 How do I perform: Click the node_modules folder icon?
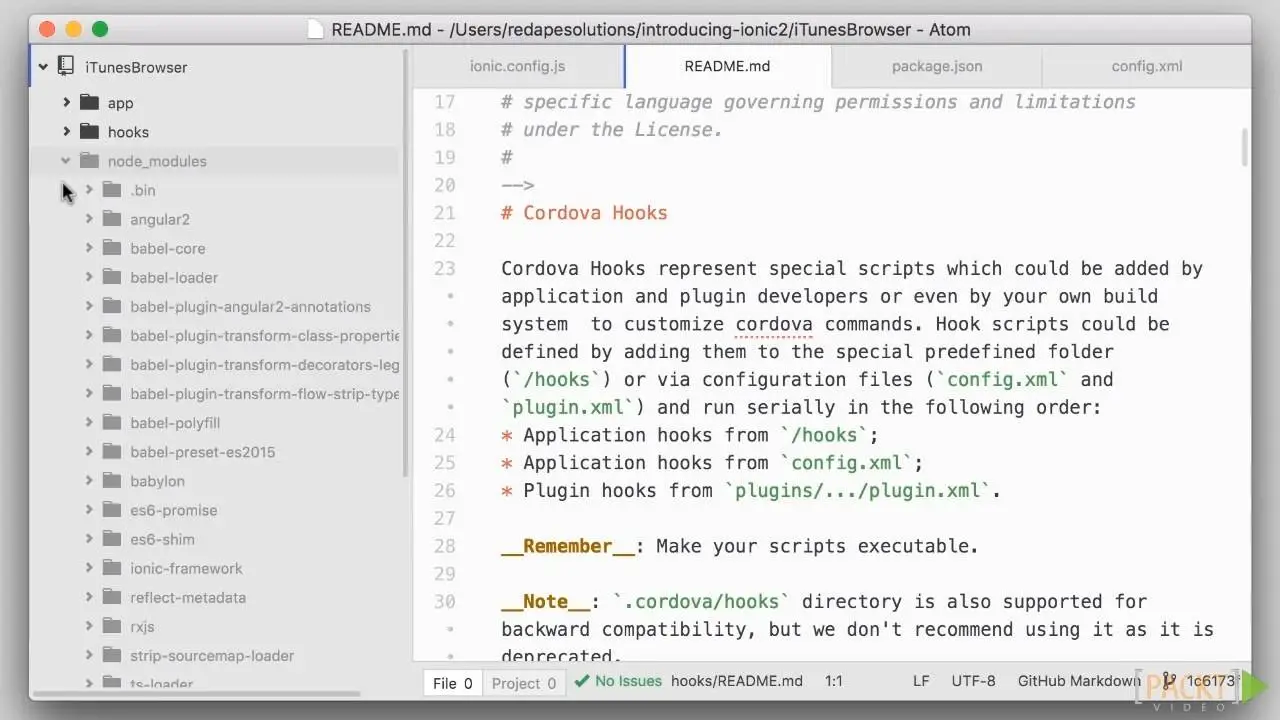click(x=90, y=160)
